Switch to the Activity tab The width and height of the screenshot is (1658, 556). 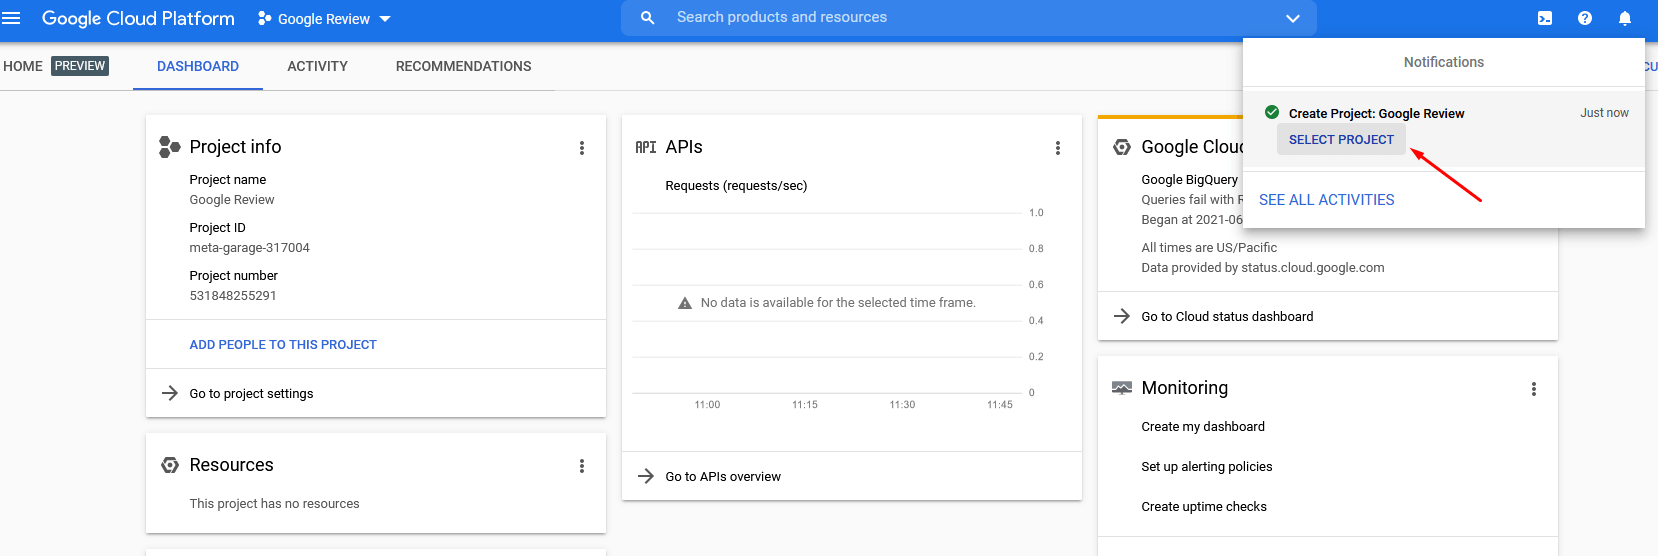click(318, 66)
